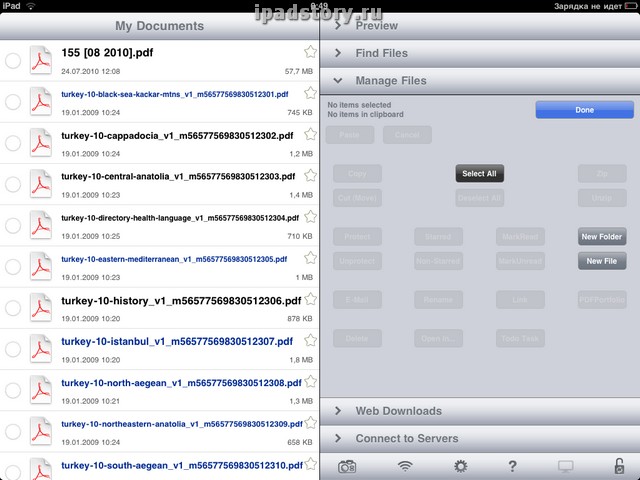The image size is (640, 480).
Task: Star the turkey-10-black-sea-kackar-mtns file
Action: (x=311, y=93)
